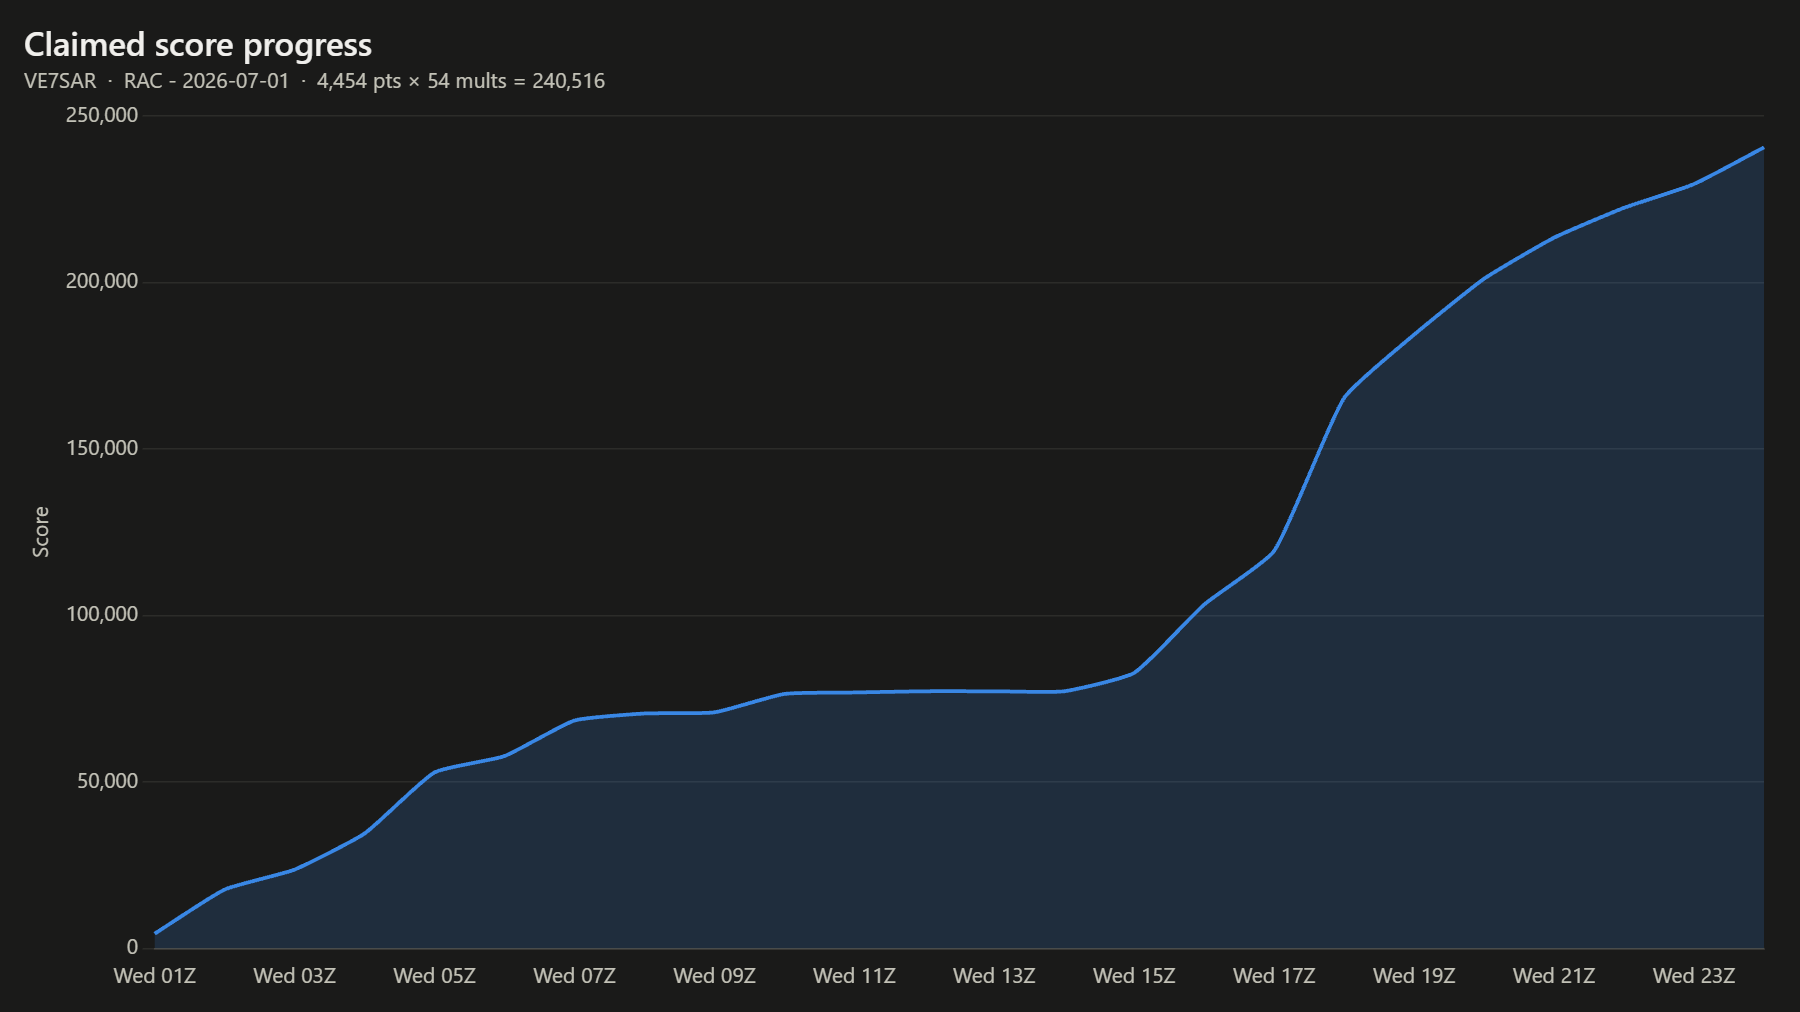Click the 50,000 y-axis label
The height and width of the screenshot is (1012, 1800).
108,781
